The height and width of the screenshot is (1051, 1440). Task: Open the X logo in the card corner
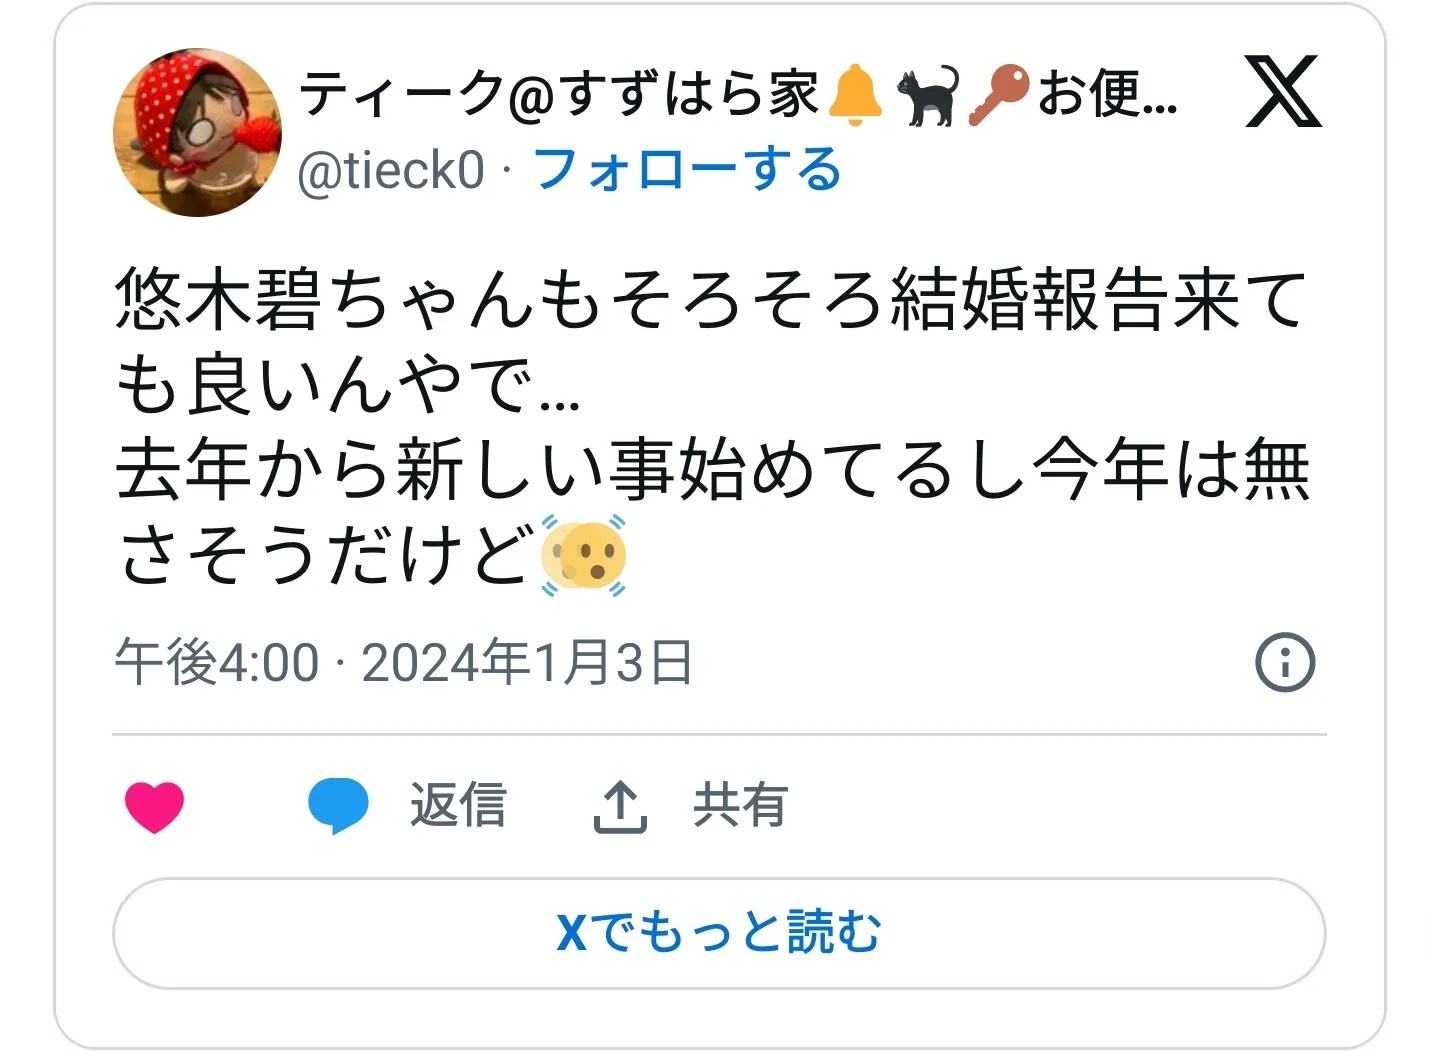coord(1284,92)
